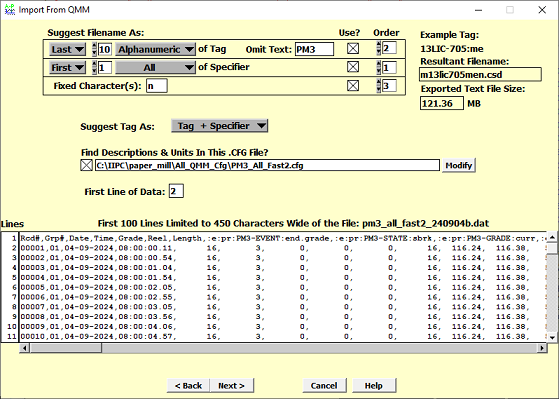Click the Order stepper for Tag row
Screen dimensions: 559x399
pos(378,48)
